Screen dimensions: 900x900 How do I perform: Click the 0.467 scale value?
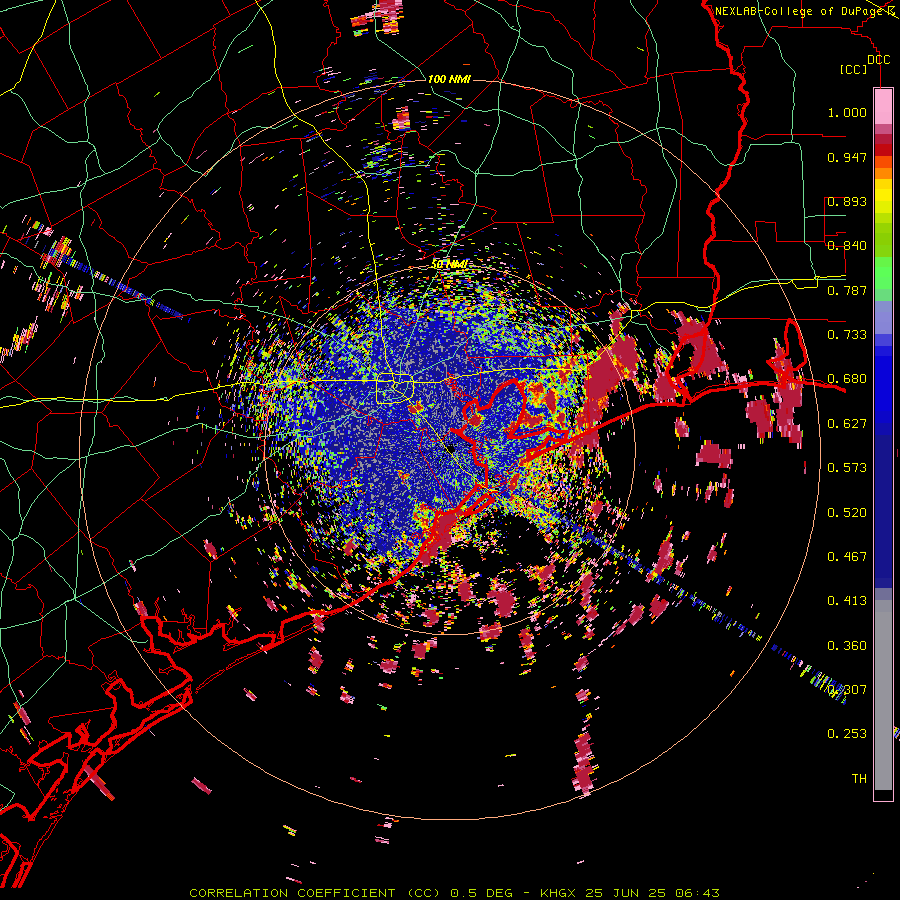[847, 557]
